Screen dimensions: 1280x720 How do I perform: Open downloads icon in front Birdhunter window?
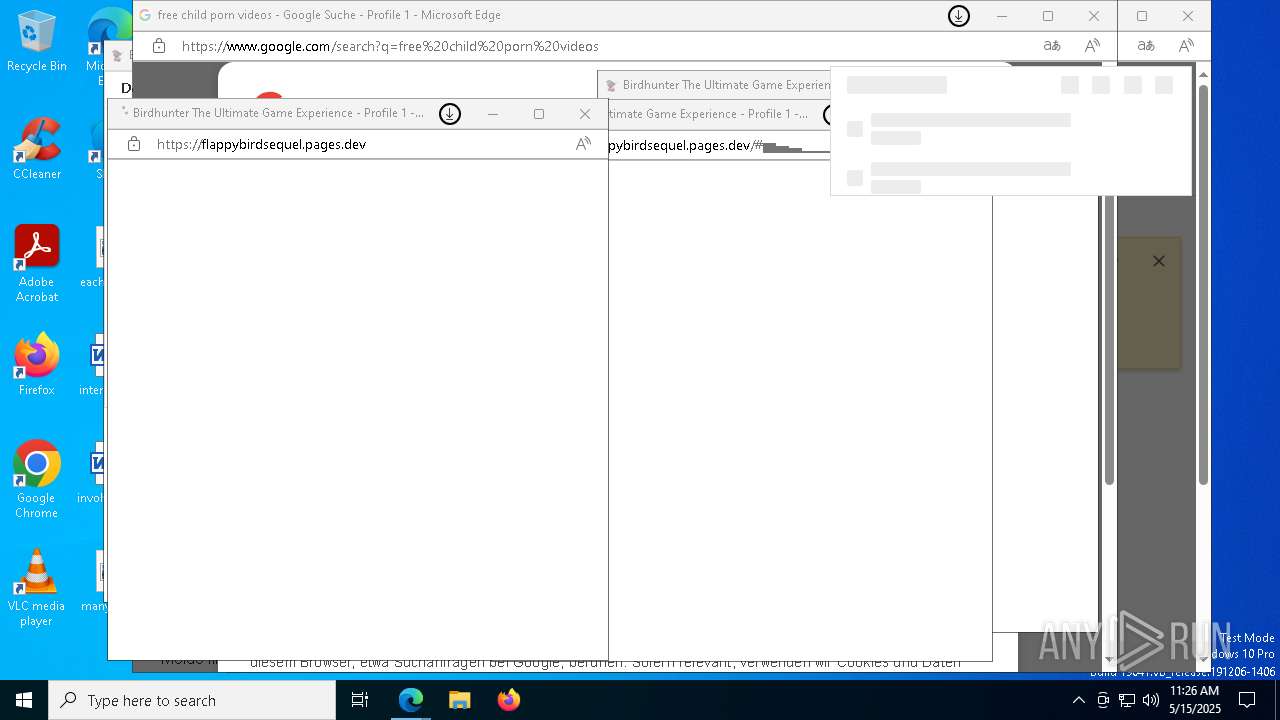(450, 114)
